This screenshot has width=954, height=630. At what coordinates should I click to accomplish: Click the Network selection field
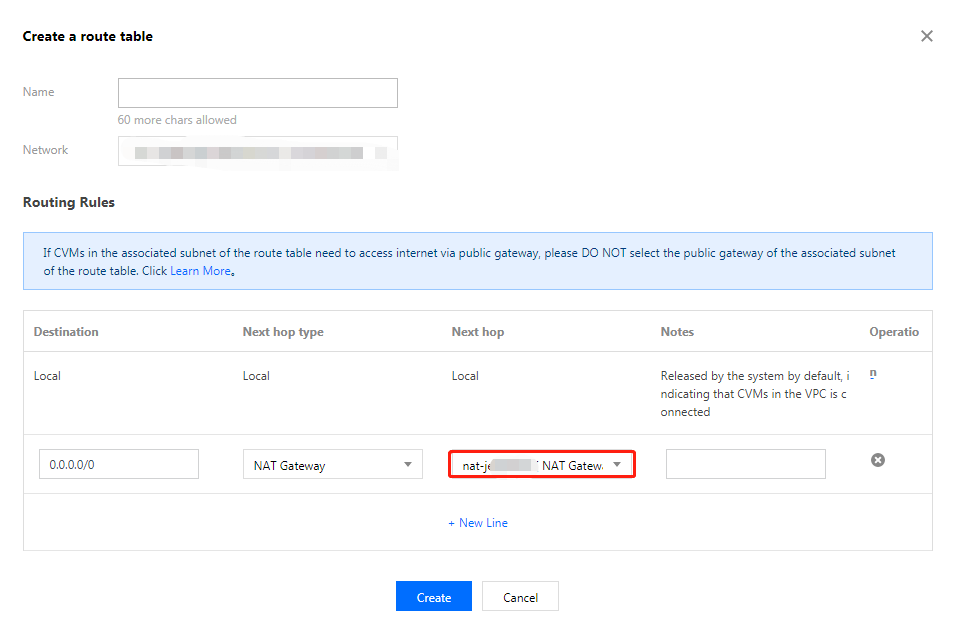257,152
